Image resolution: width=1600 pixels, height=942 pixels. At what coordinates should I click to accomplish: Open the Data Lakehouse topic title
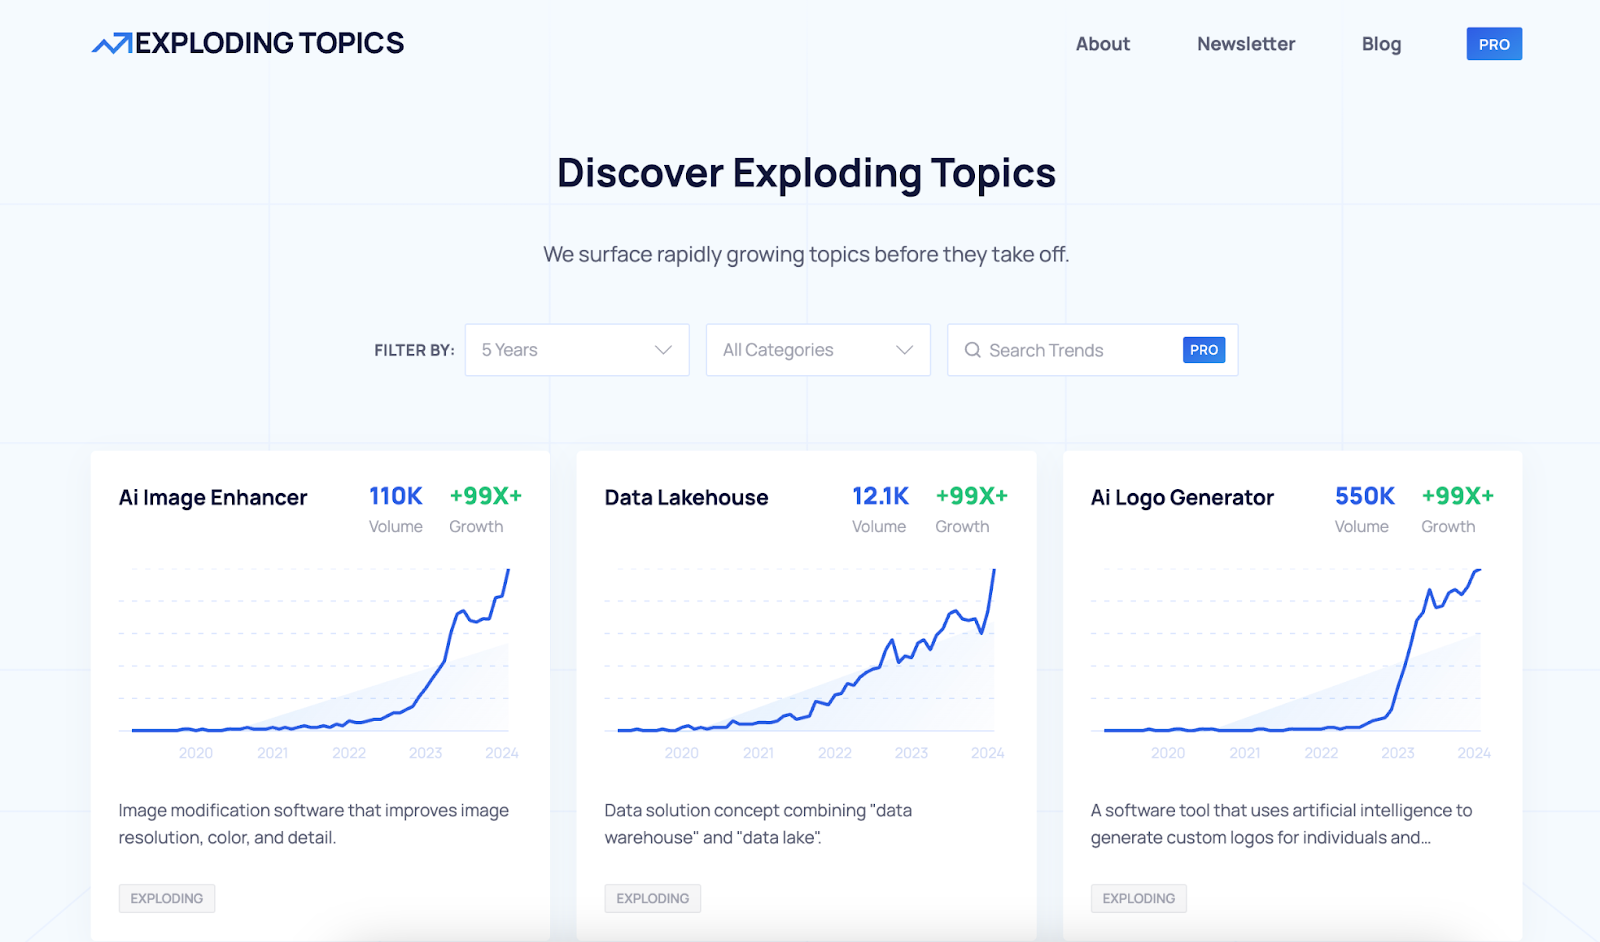(686, 498)
